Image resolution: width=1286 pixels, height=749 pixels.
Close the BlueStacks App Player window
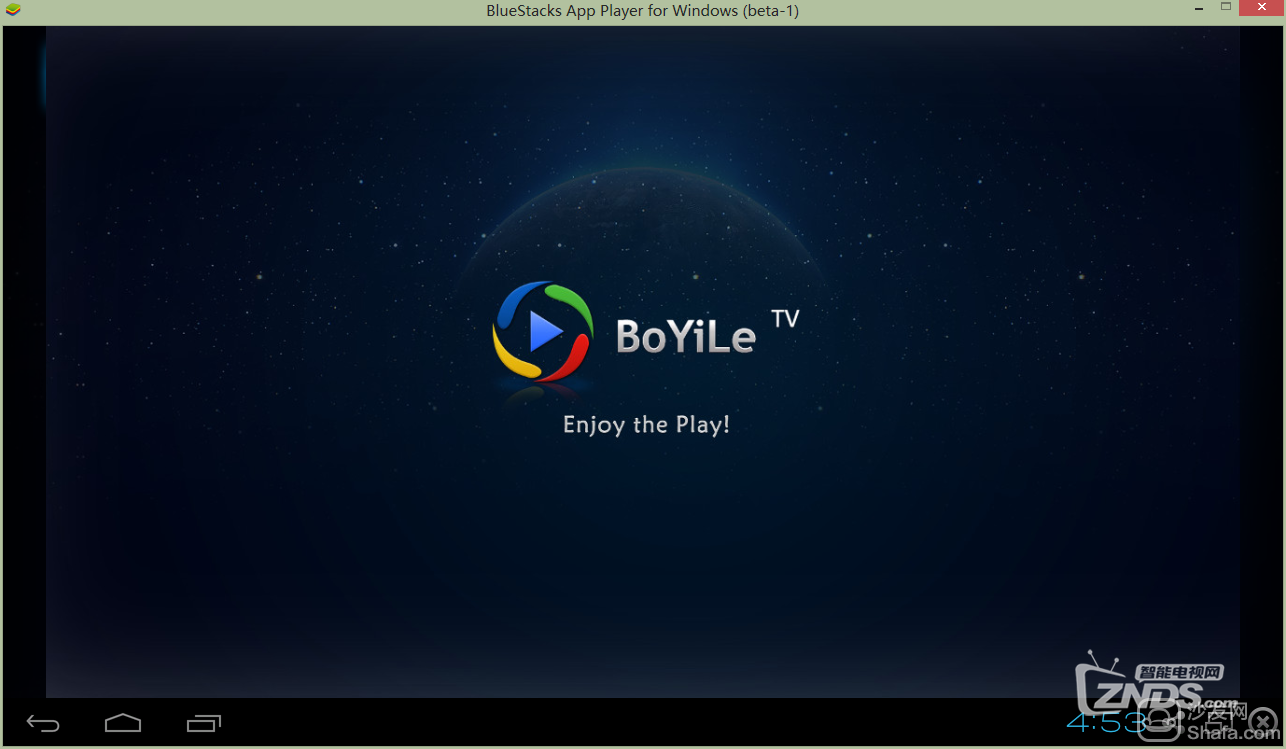(x=1262, y=8)
